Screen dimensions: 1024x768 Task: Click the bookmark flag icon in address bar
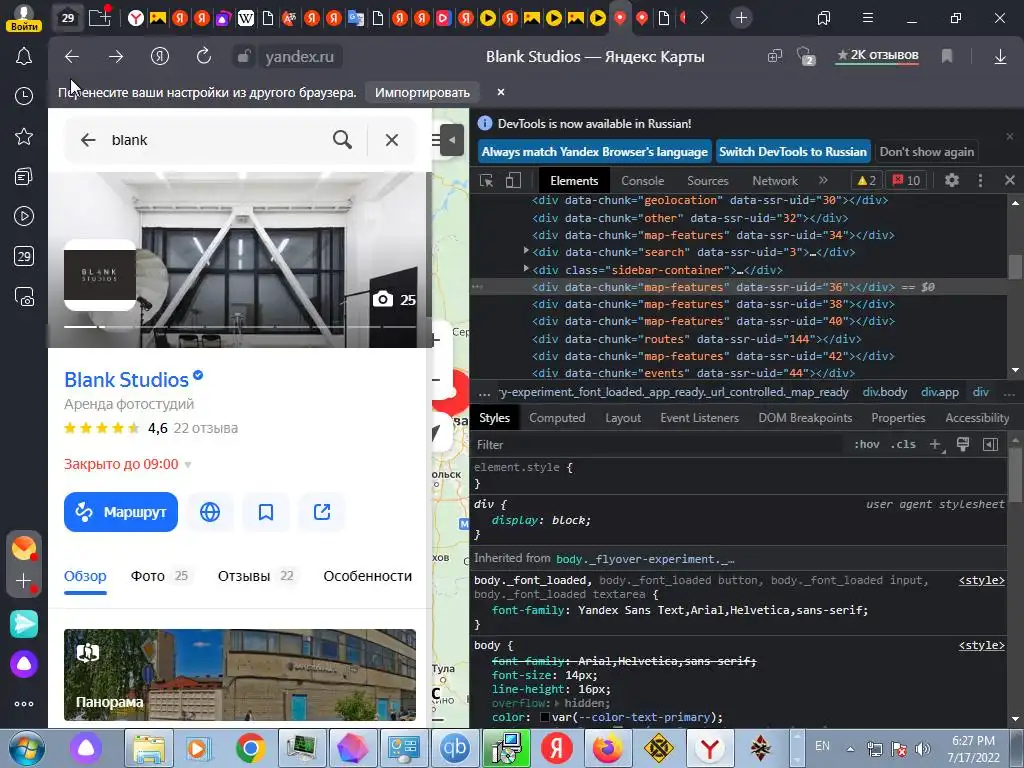pos(947,57)
